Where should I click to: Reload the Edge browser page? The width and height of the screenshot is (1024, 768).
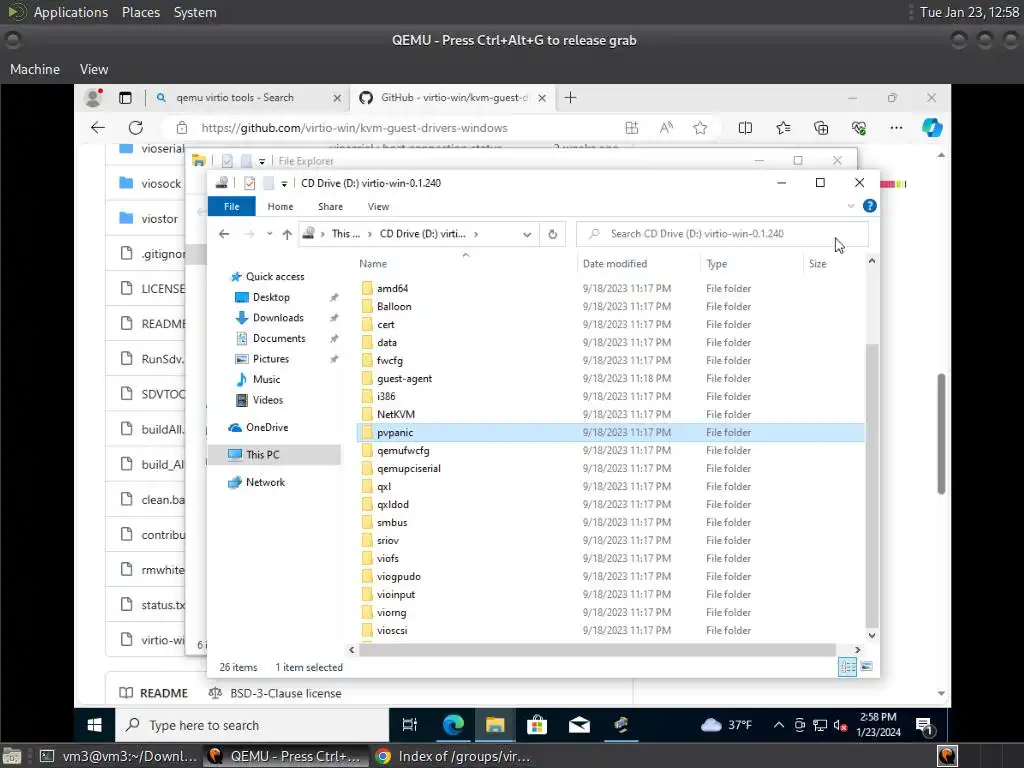[135, 128]
